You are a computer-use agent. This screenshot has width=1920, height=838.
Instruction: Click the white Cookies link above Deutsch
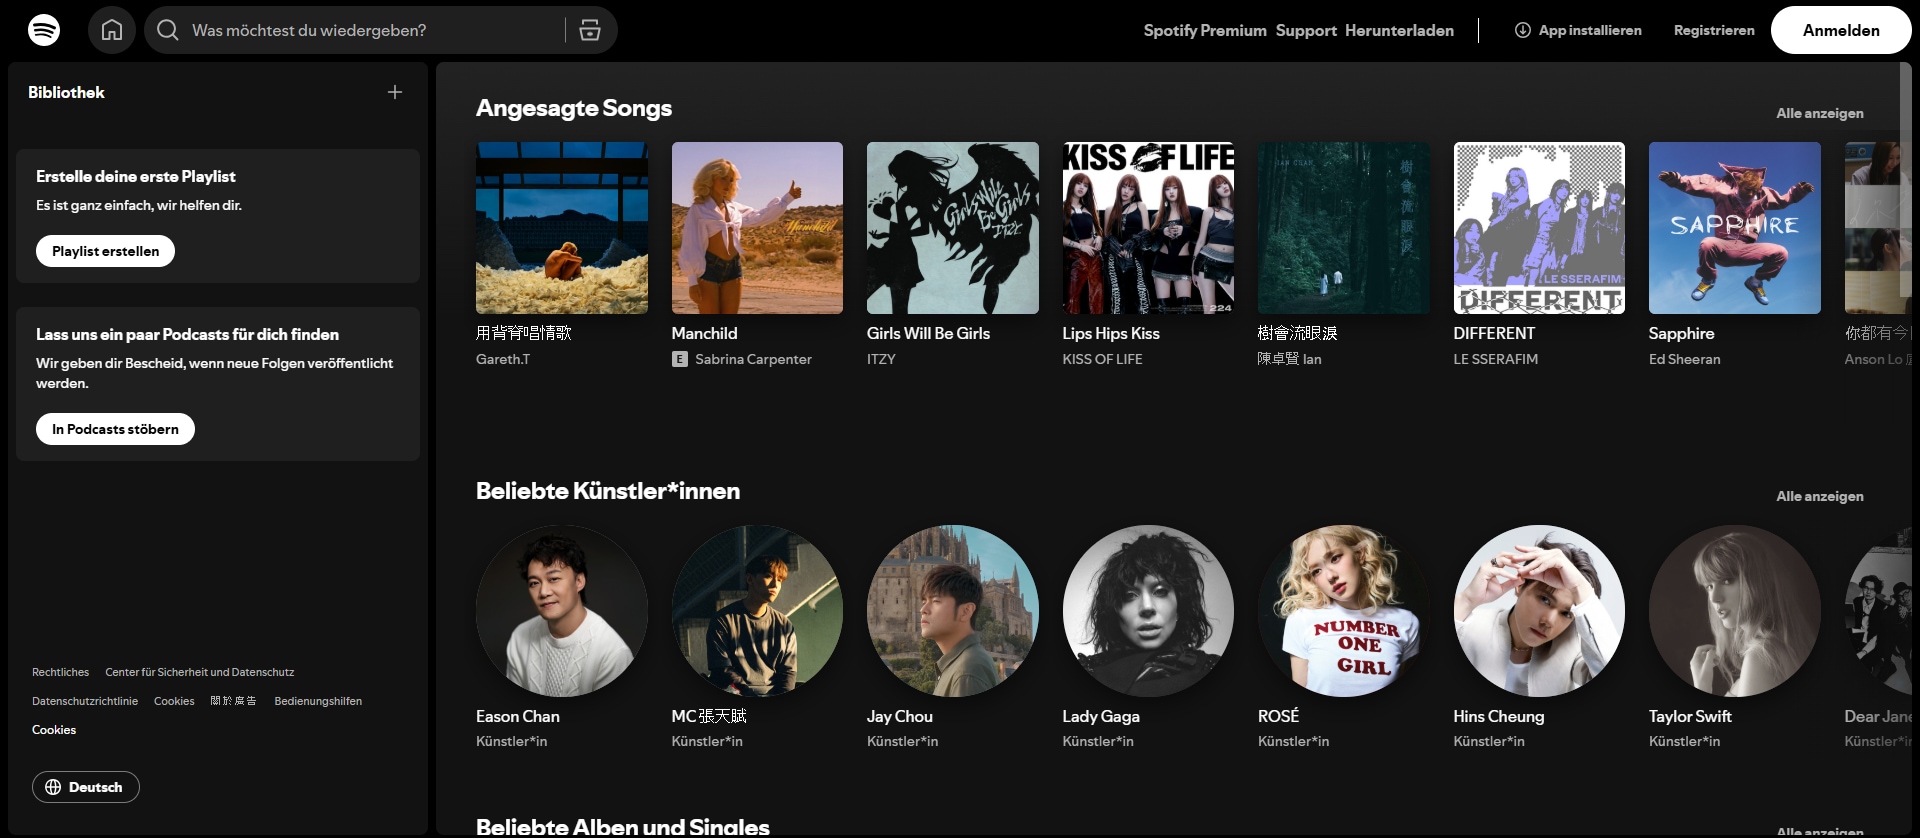pos(54,730)
